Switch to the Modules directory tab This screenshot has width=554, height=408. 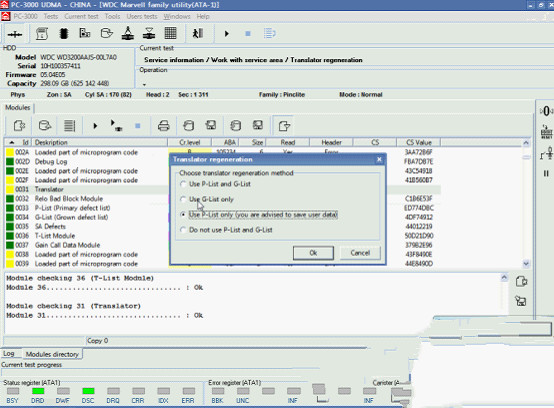pyautogui.click(x=52, y=354)
